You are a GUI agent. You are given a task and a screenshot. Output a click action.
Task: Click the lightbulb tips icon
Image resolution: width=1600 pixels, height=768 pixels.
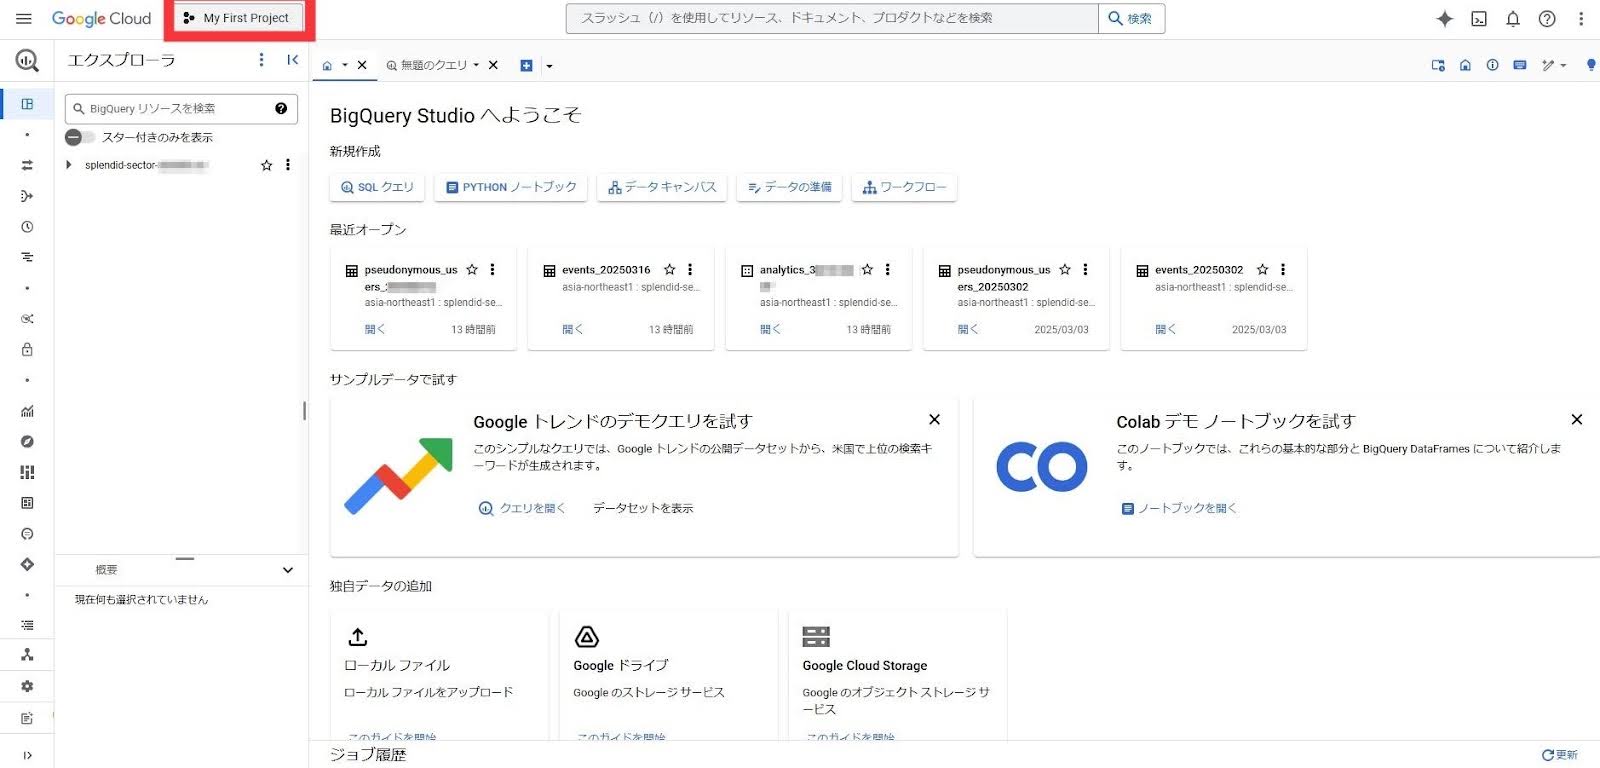(x=1591, y=65)
